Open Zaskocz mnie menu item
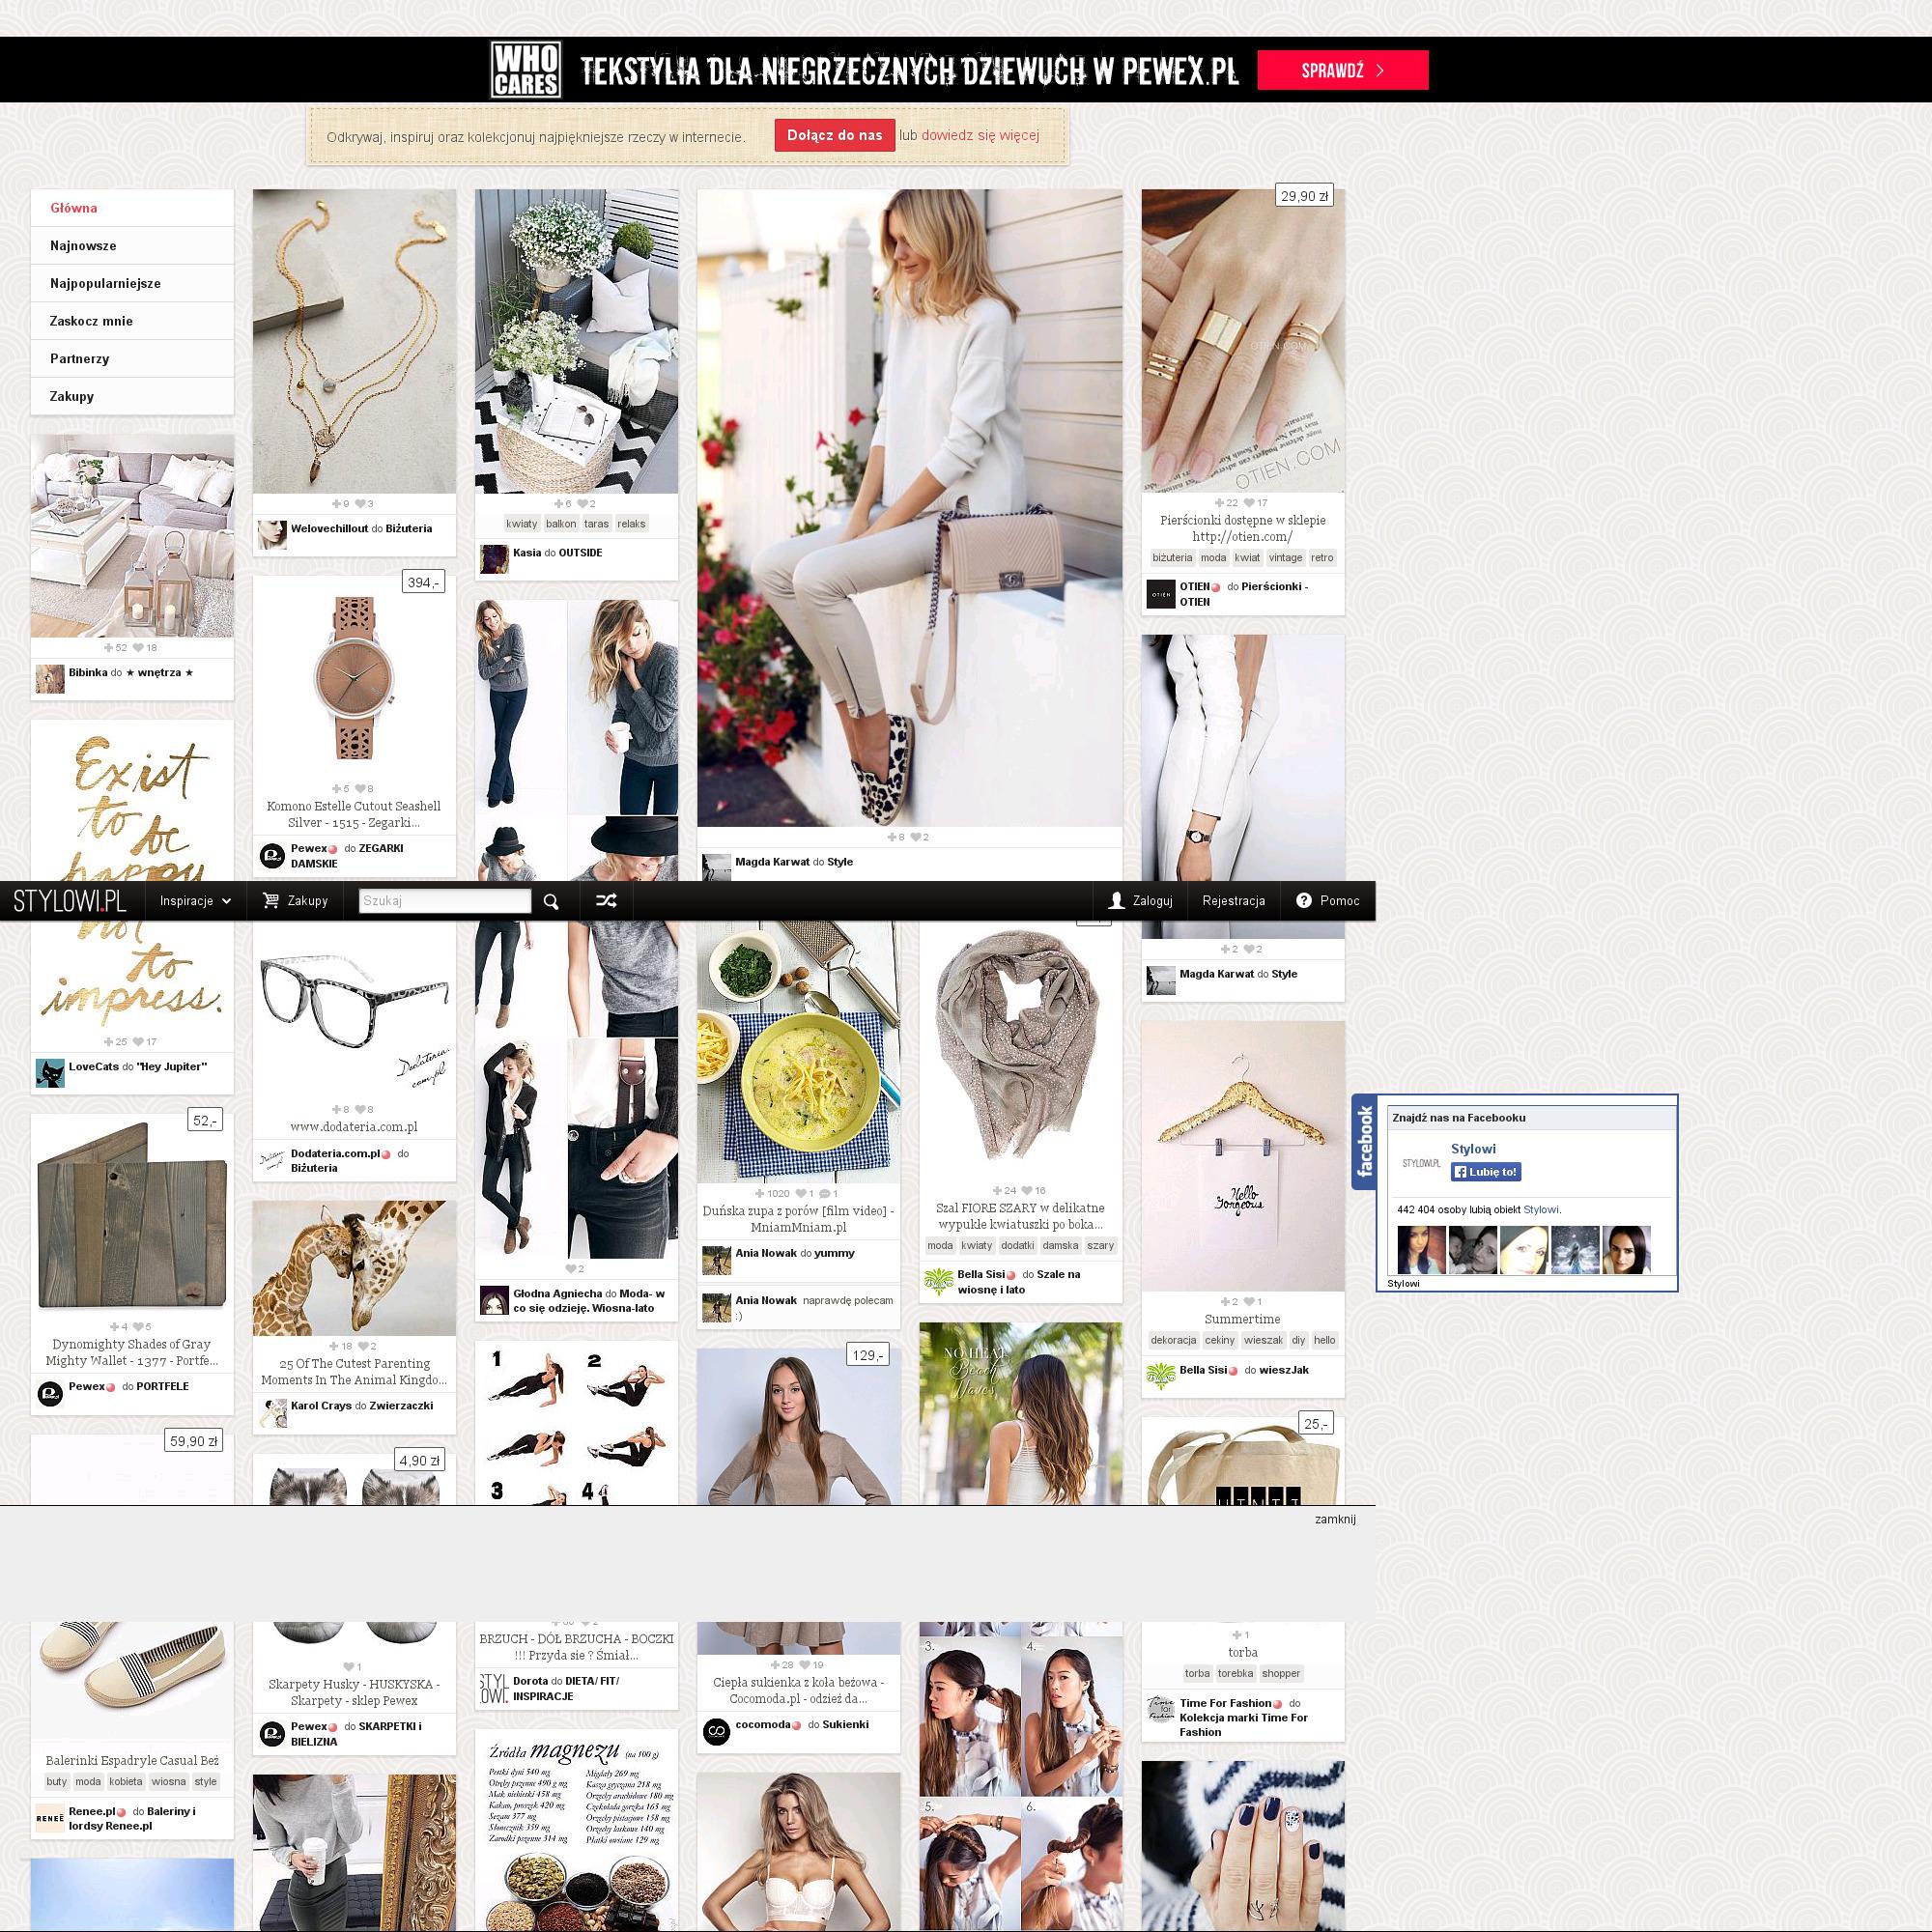Viewport: 1932px width, 1932px height. [91, 321]
